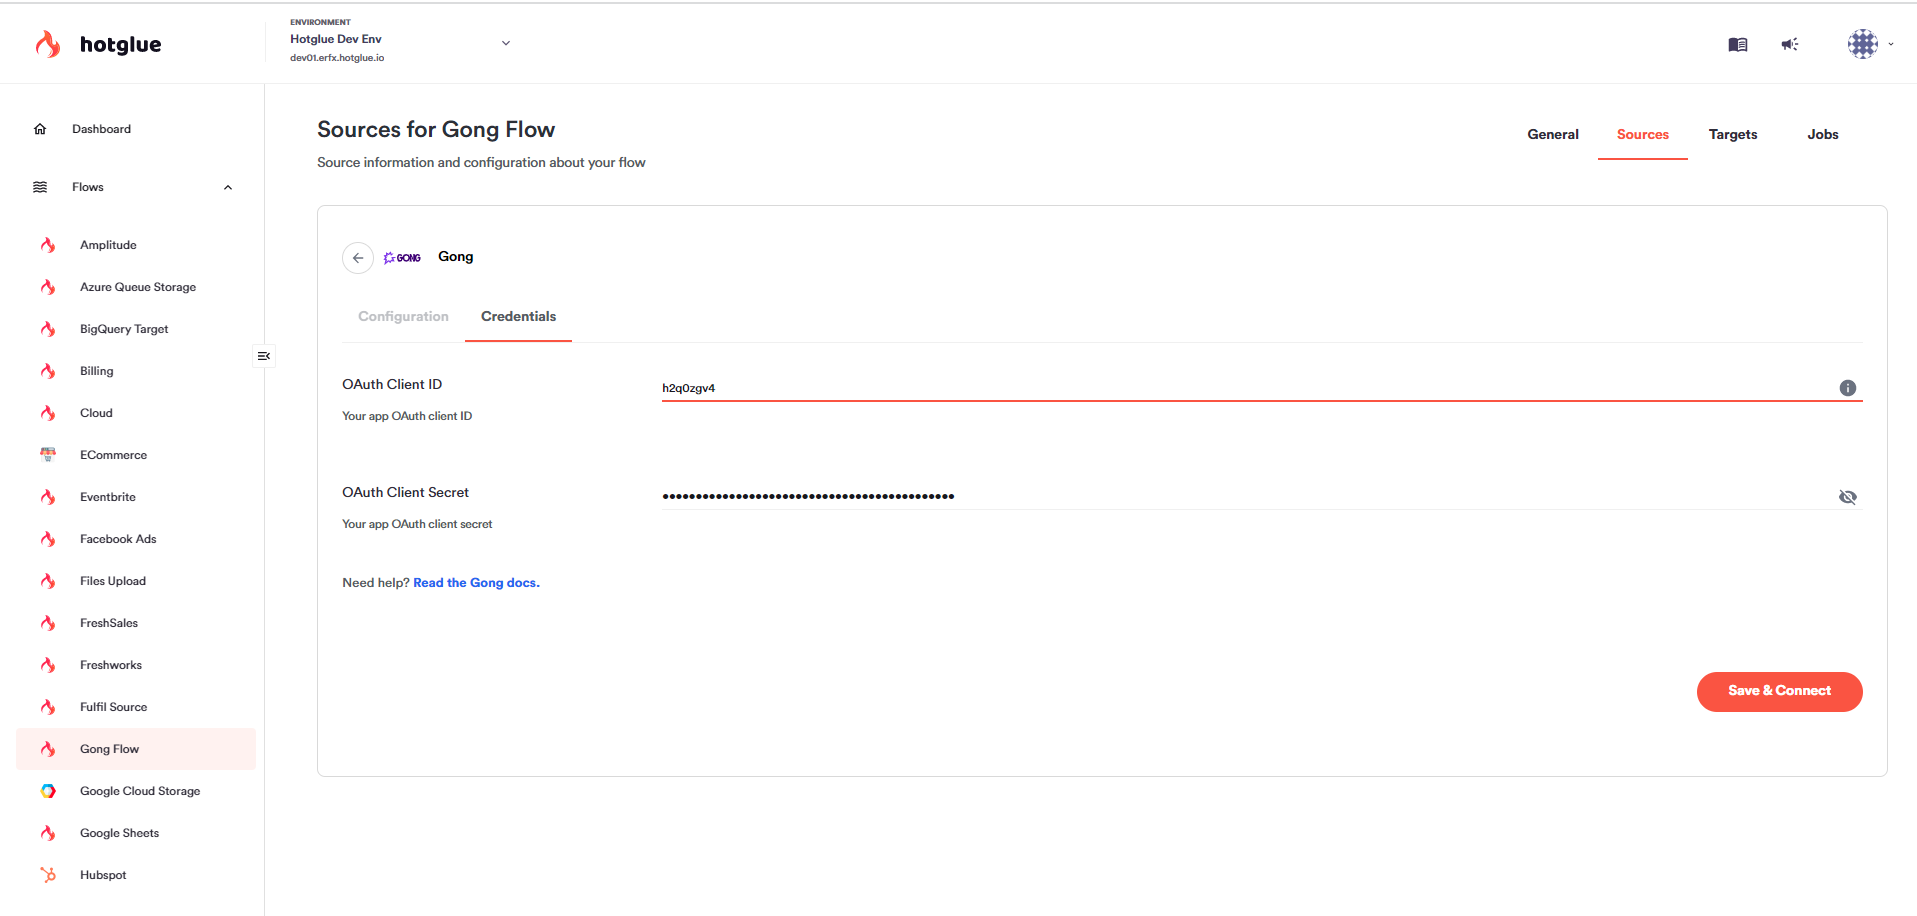Select the Sources tab
1917x916 pixels.
click(1643, 135)
